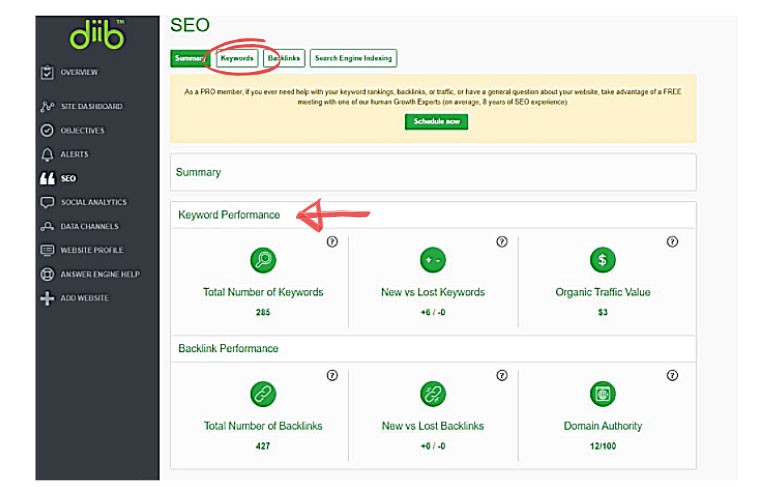Click the Total Number of Backlinks label
Viewport: 773px width, 487px height.
263,426
